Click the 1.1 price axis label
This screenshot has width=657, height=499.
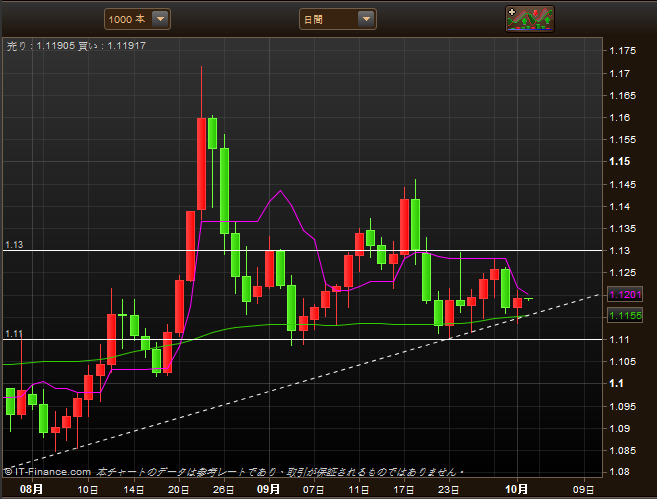click(616, 383)
